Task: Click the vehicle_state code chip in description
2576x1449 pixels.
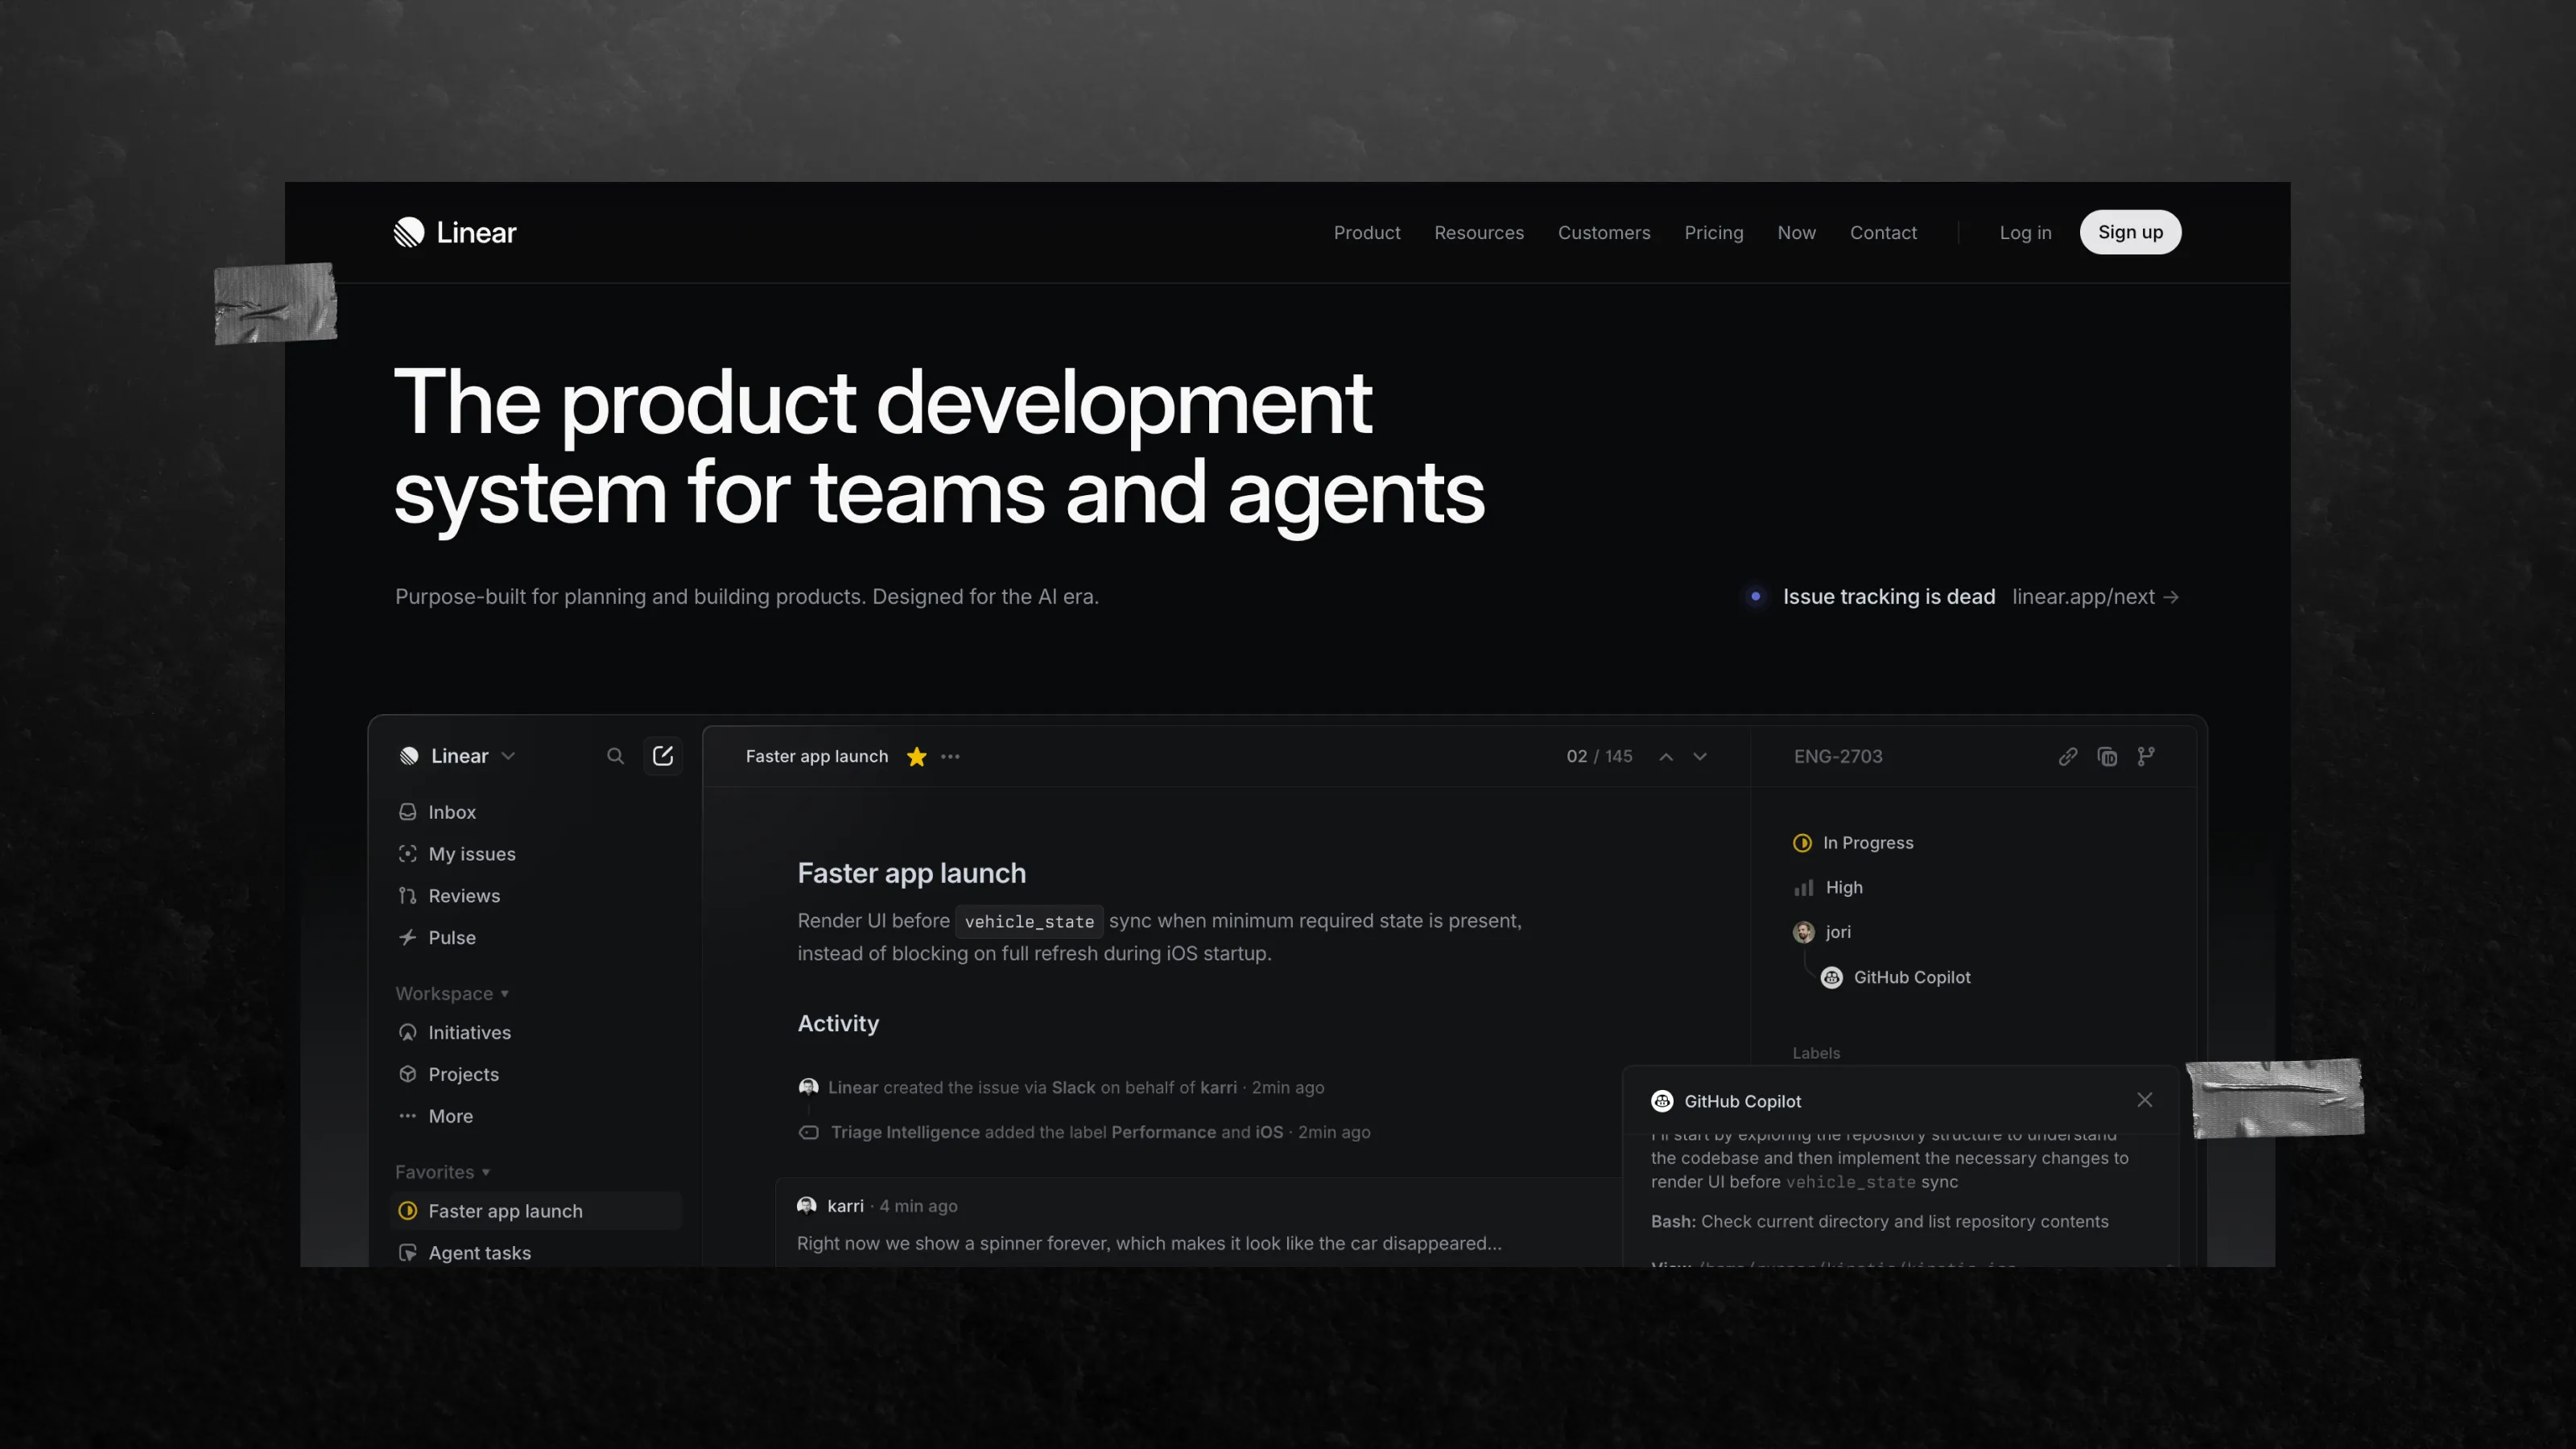Action: (x=1029, y=921)
